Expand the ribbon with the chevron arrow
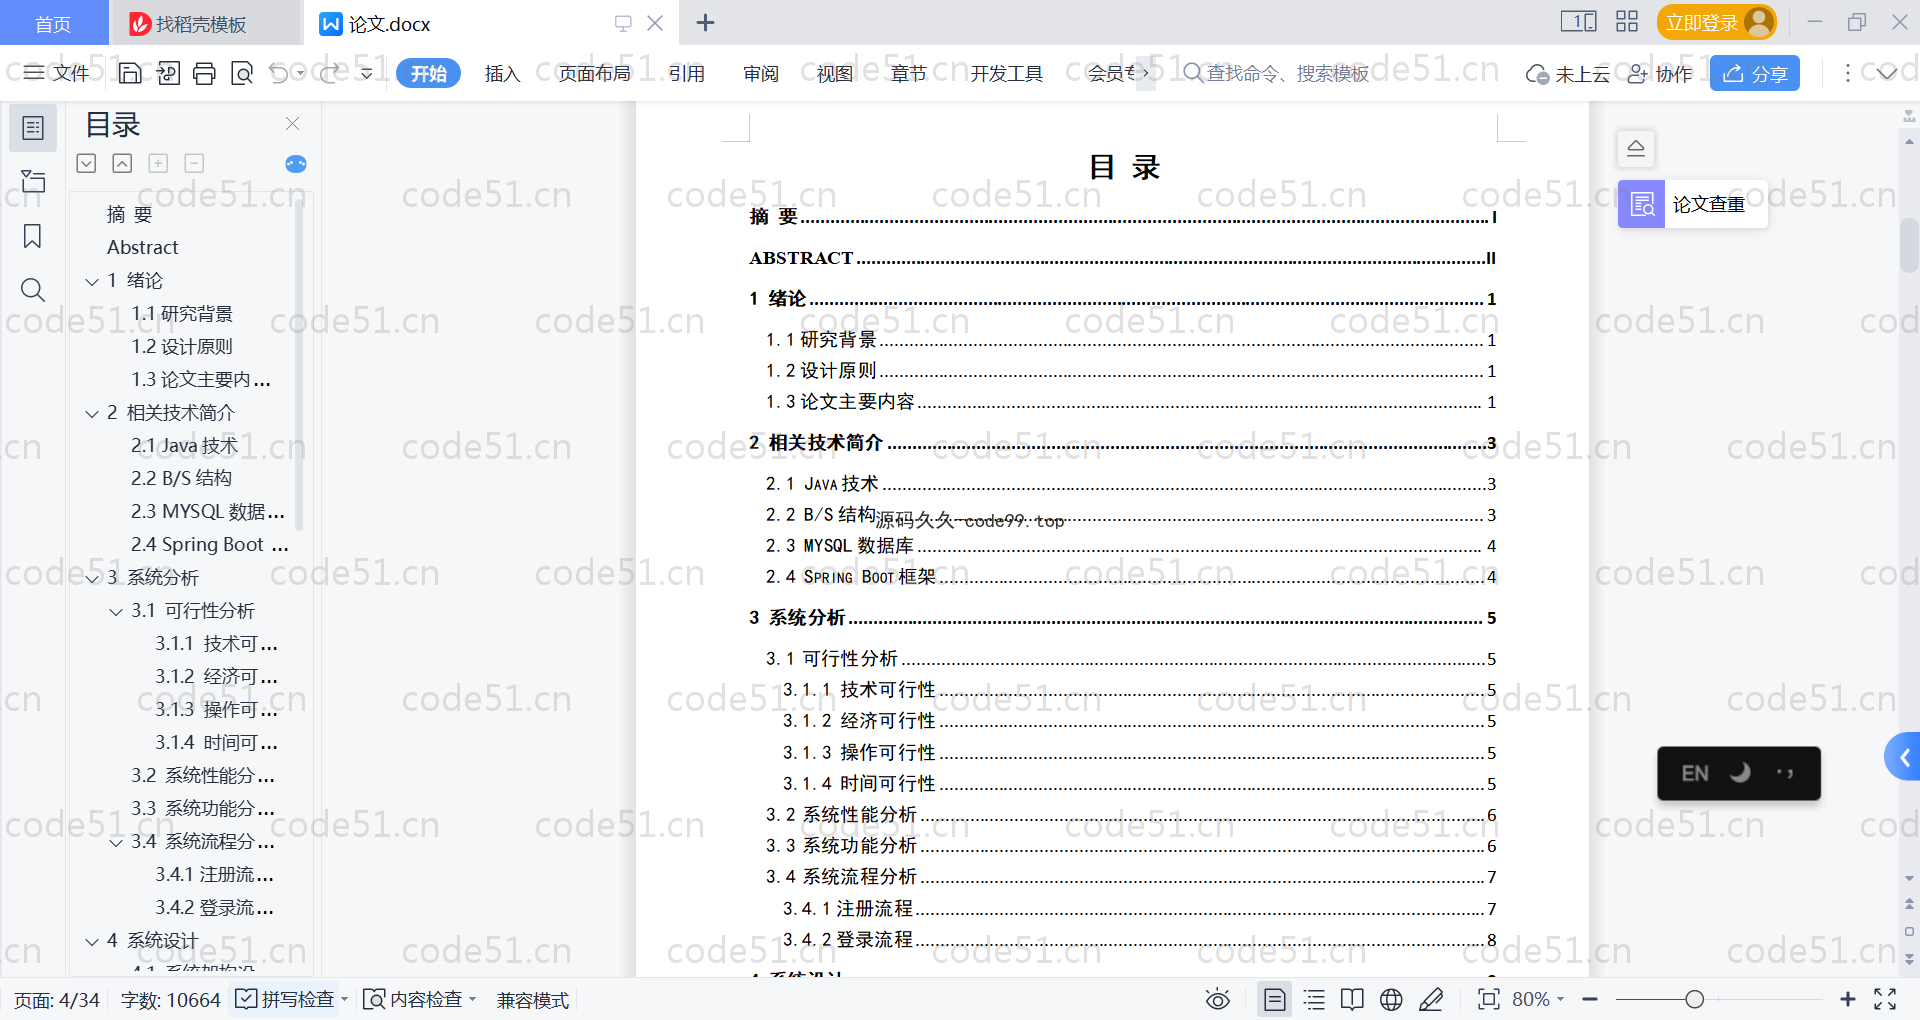 pyautogui.click(x=1887, y=73)
